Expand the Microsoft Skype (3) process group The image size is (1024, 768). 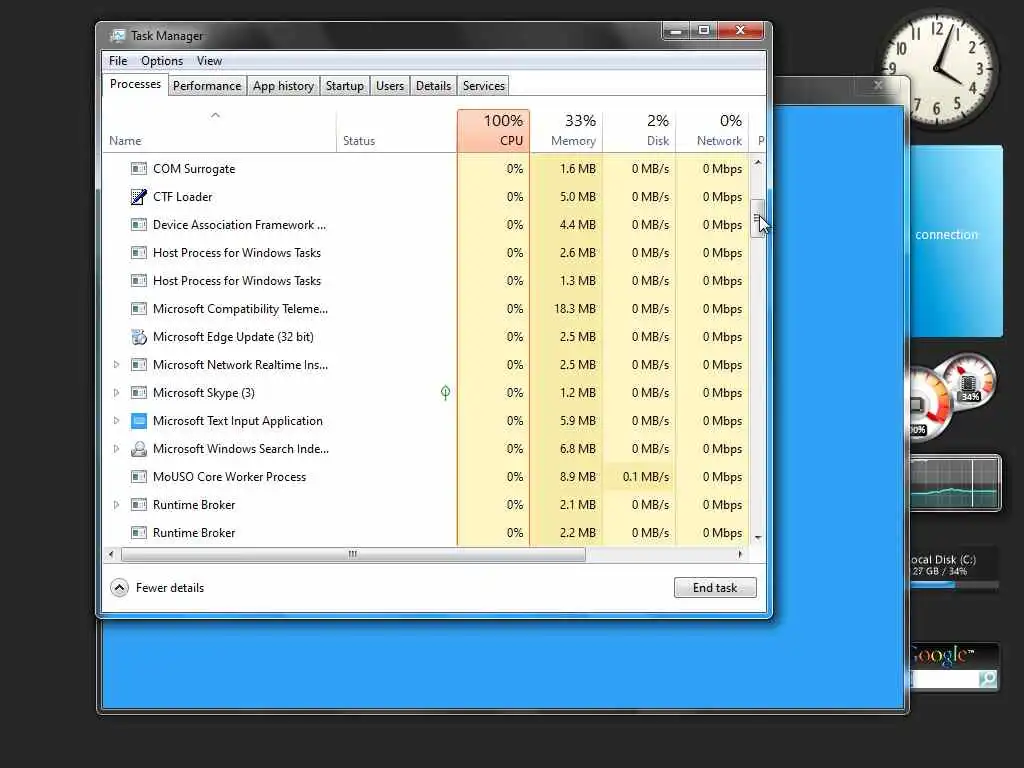[116, 393]
